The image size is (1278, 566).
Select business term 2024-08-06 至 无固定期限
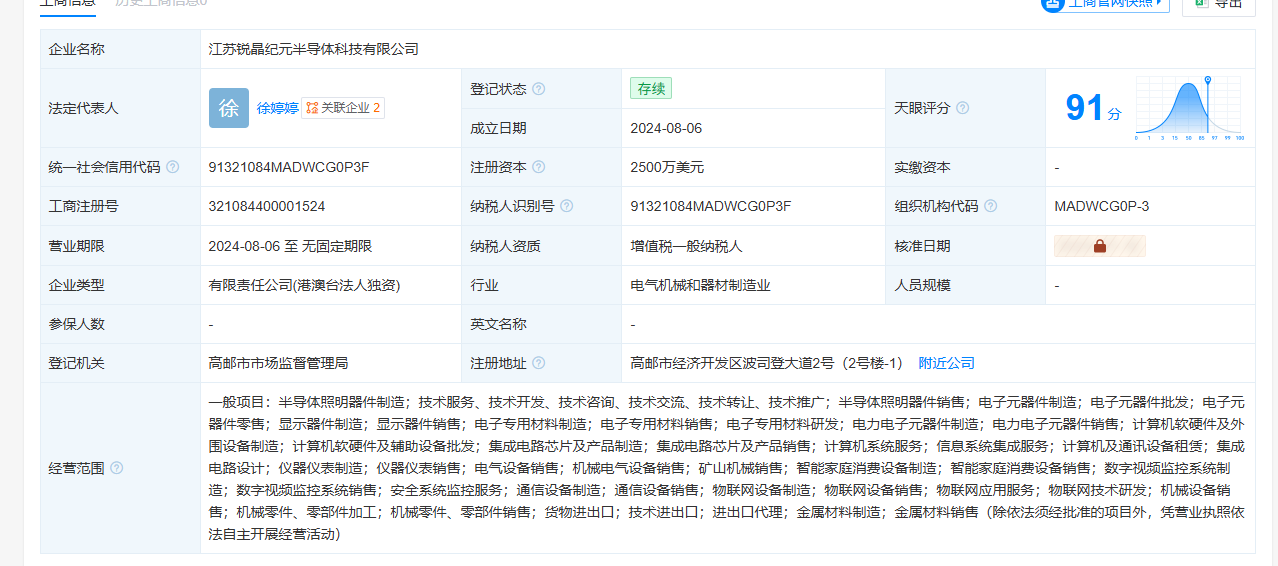click(x=290, y=246)
